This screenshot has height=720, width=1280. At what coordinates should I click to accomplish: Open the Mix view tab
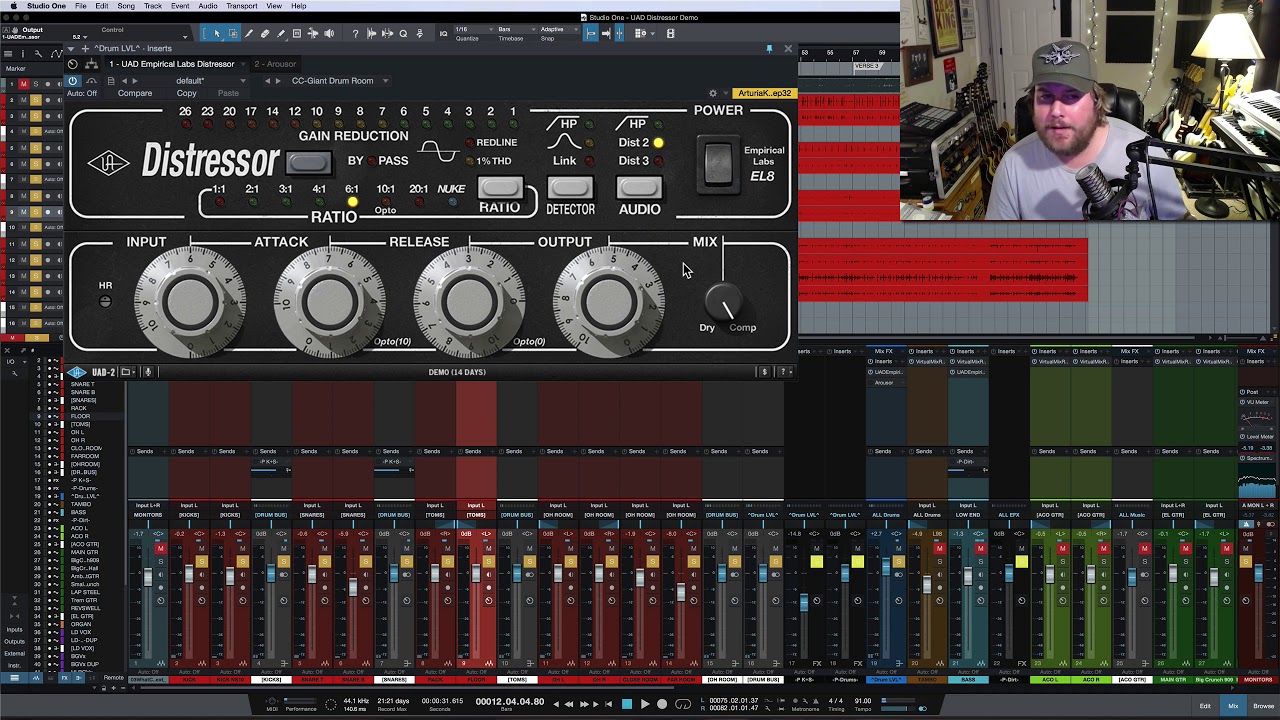coord(1233,706)
